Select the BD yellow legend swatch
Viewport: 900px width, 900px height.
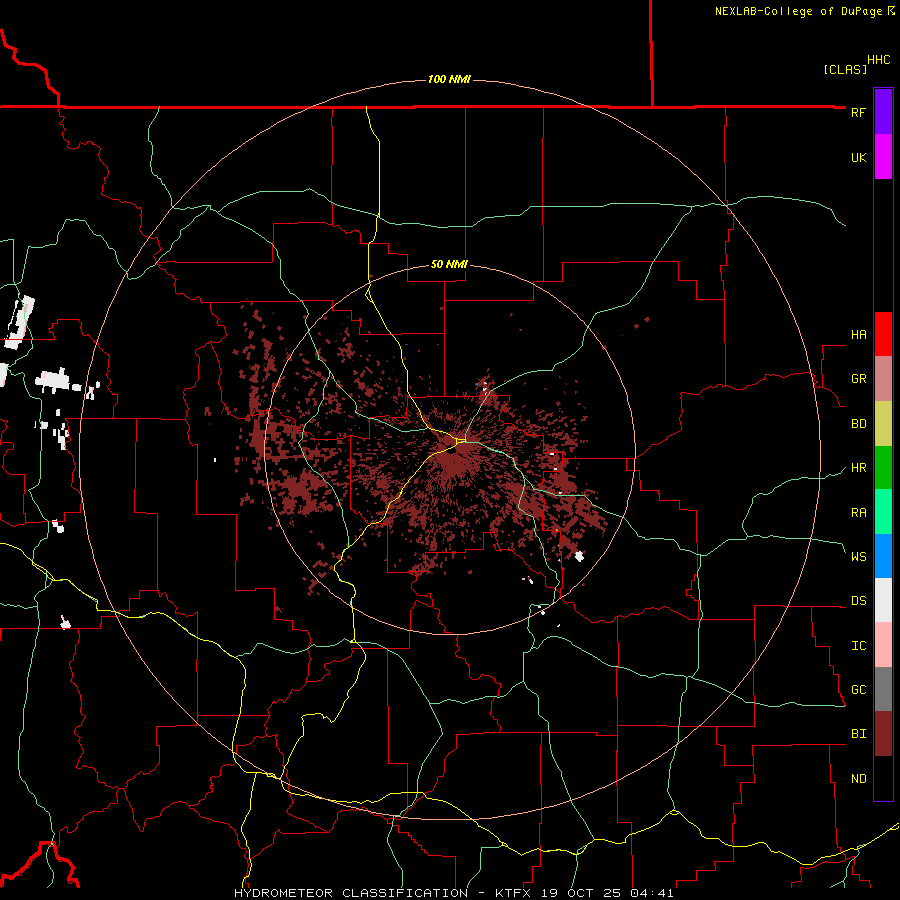click(x=883, y=423)
